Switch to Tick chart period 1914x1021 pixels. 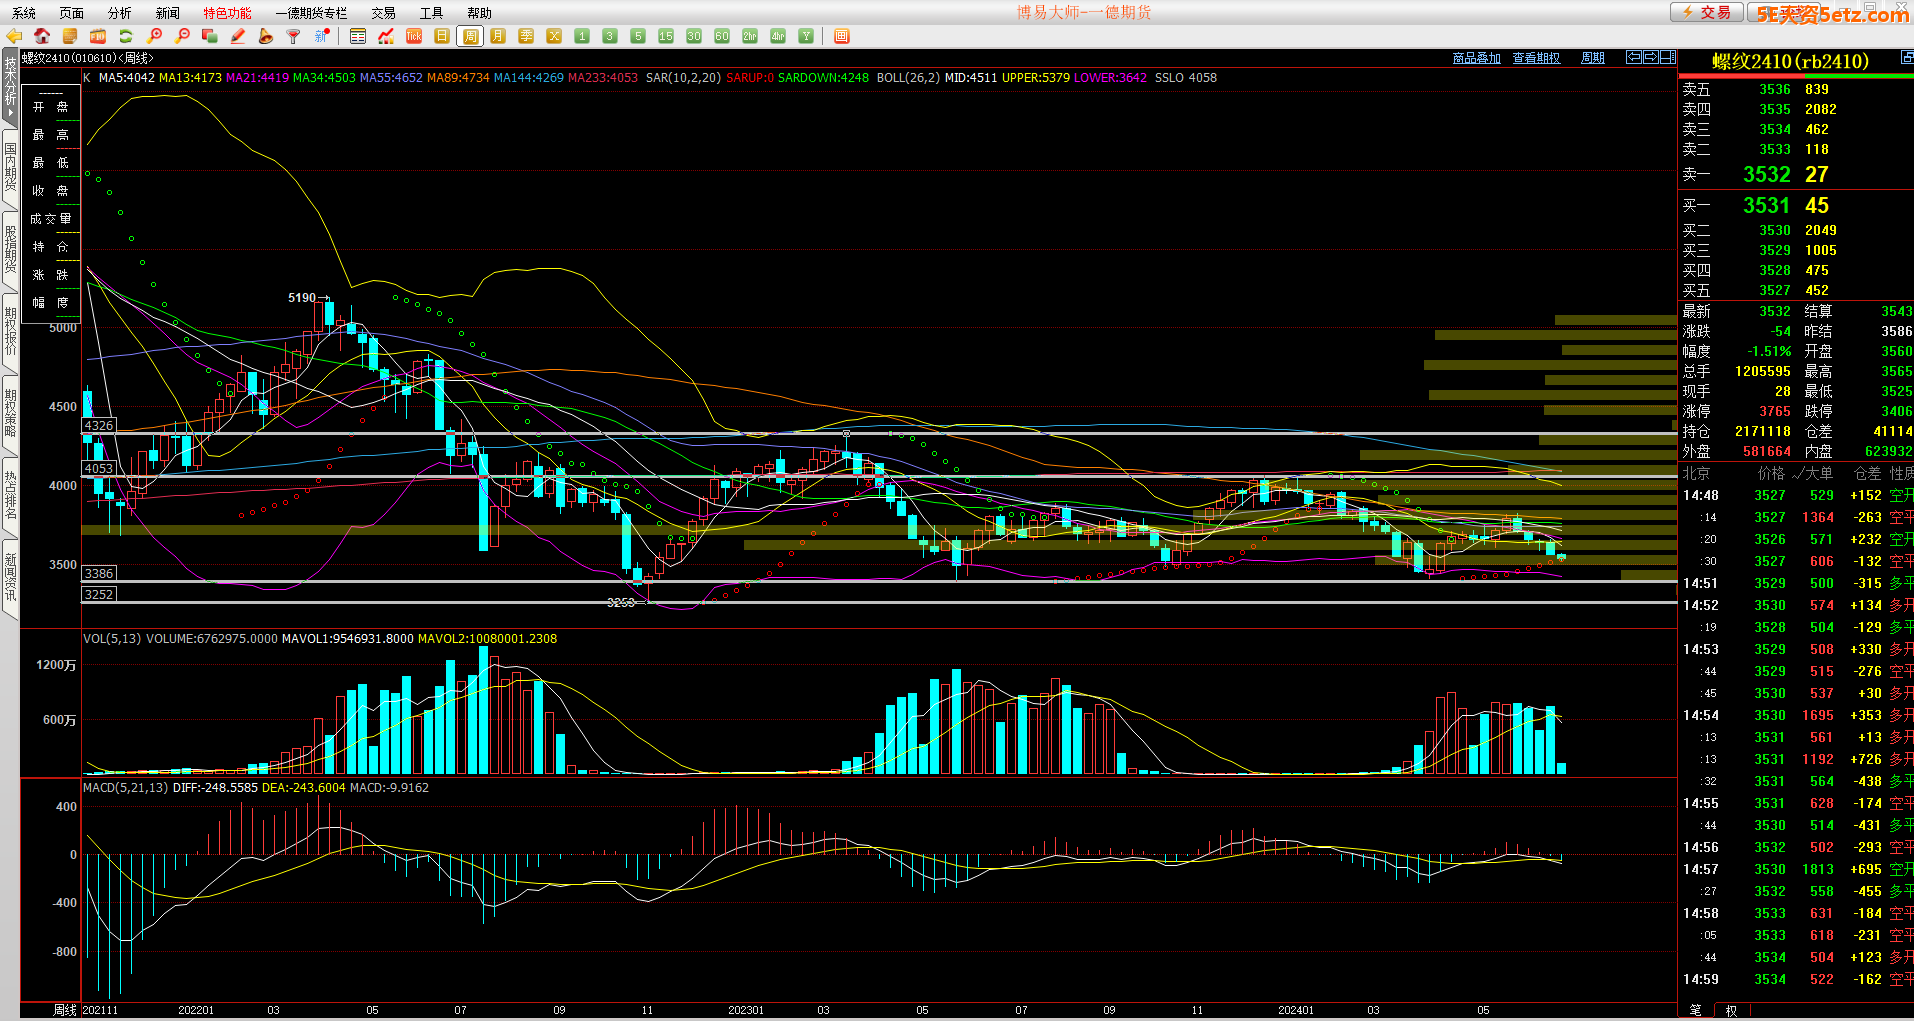414,36
